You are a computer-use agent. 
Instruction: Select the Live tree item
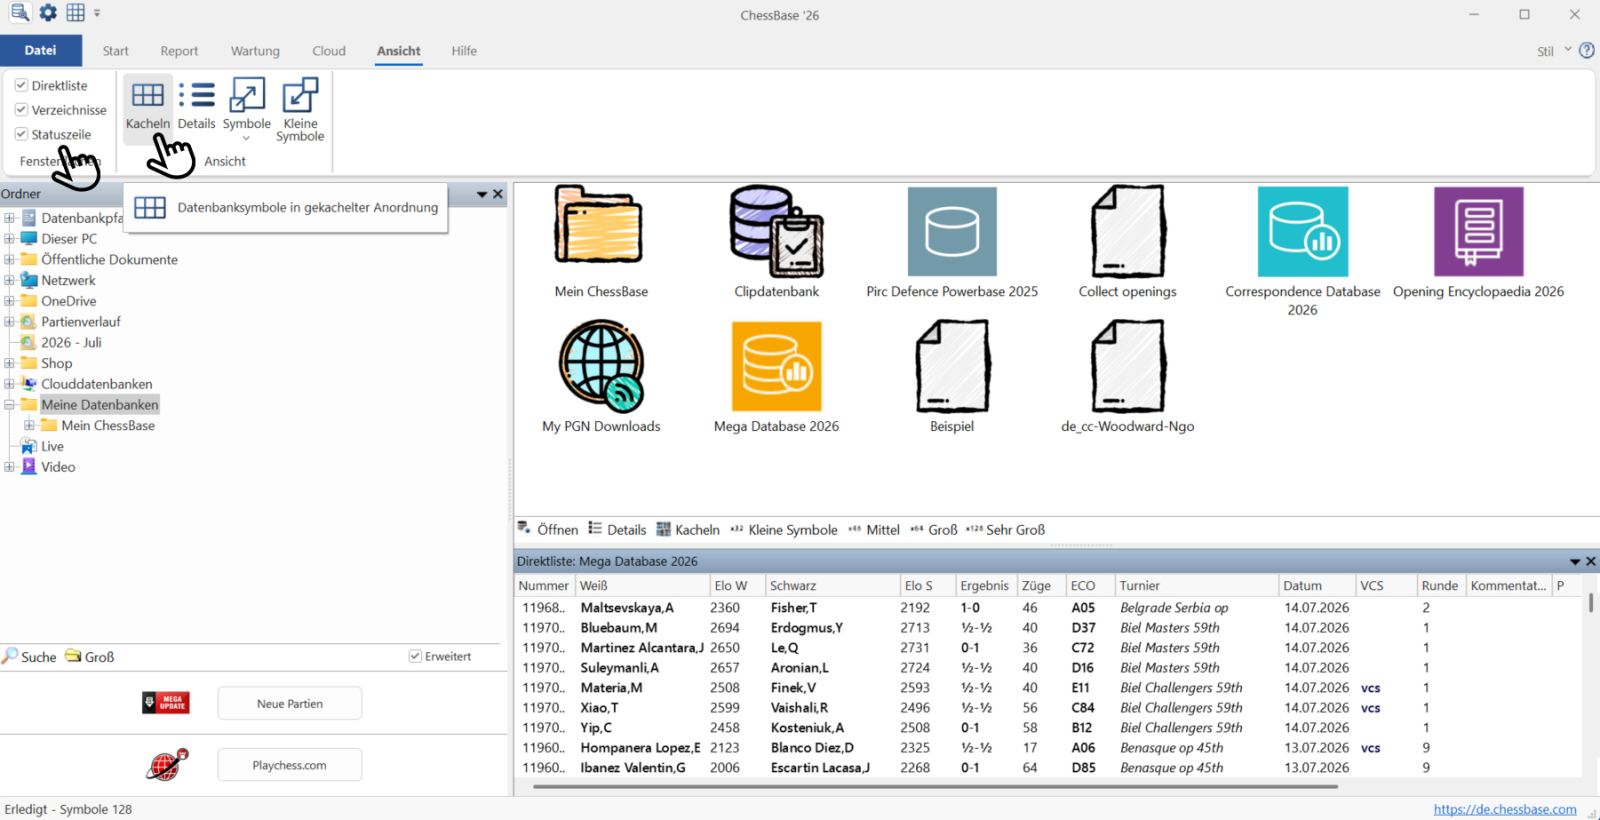(x=52, y=446)
